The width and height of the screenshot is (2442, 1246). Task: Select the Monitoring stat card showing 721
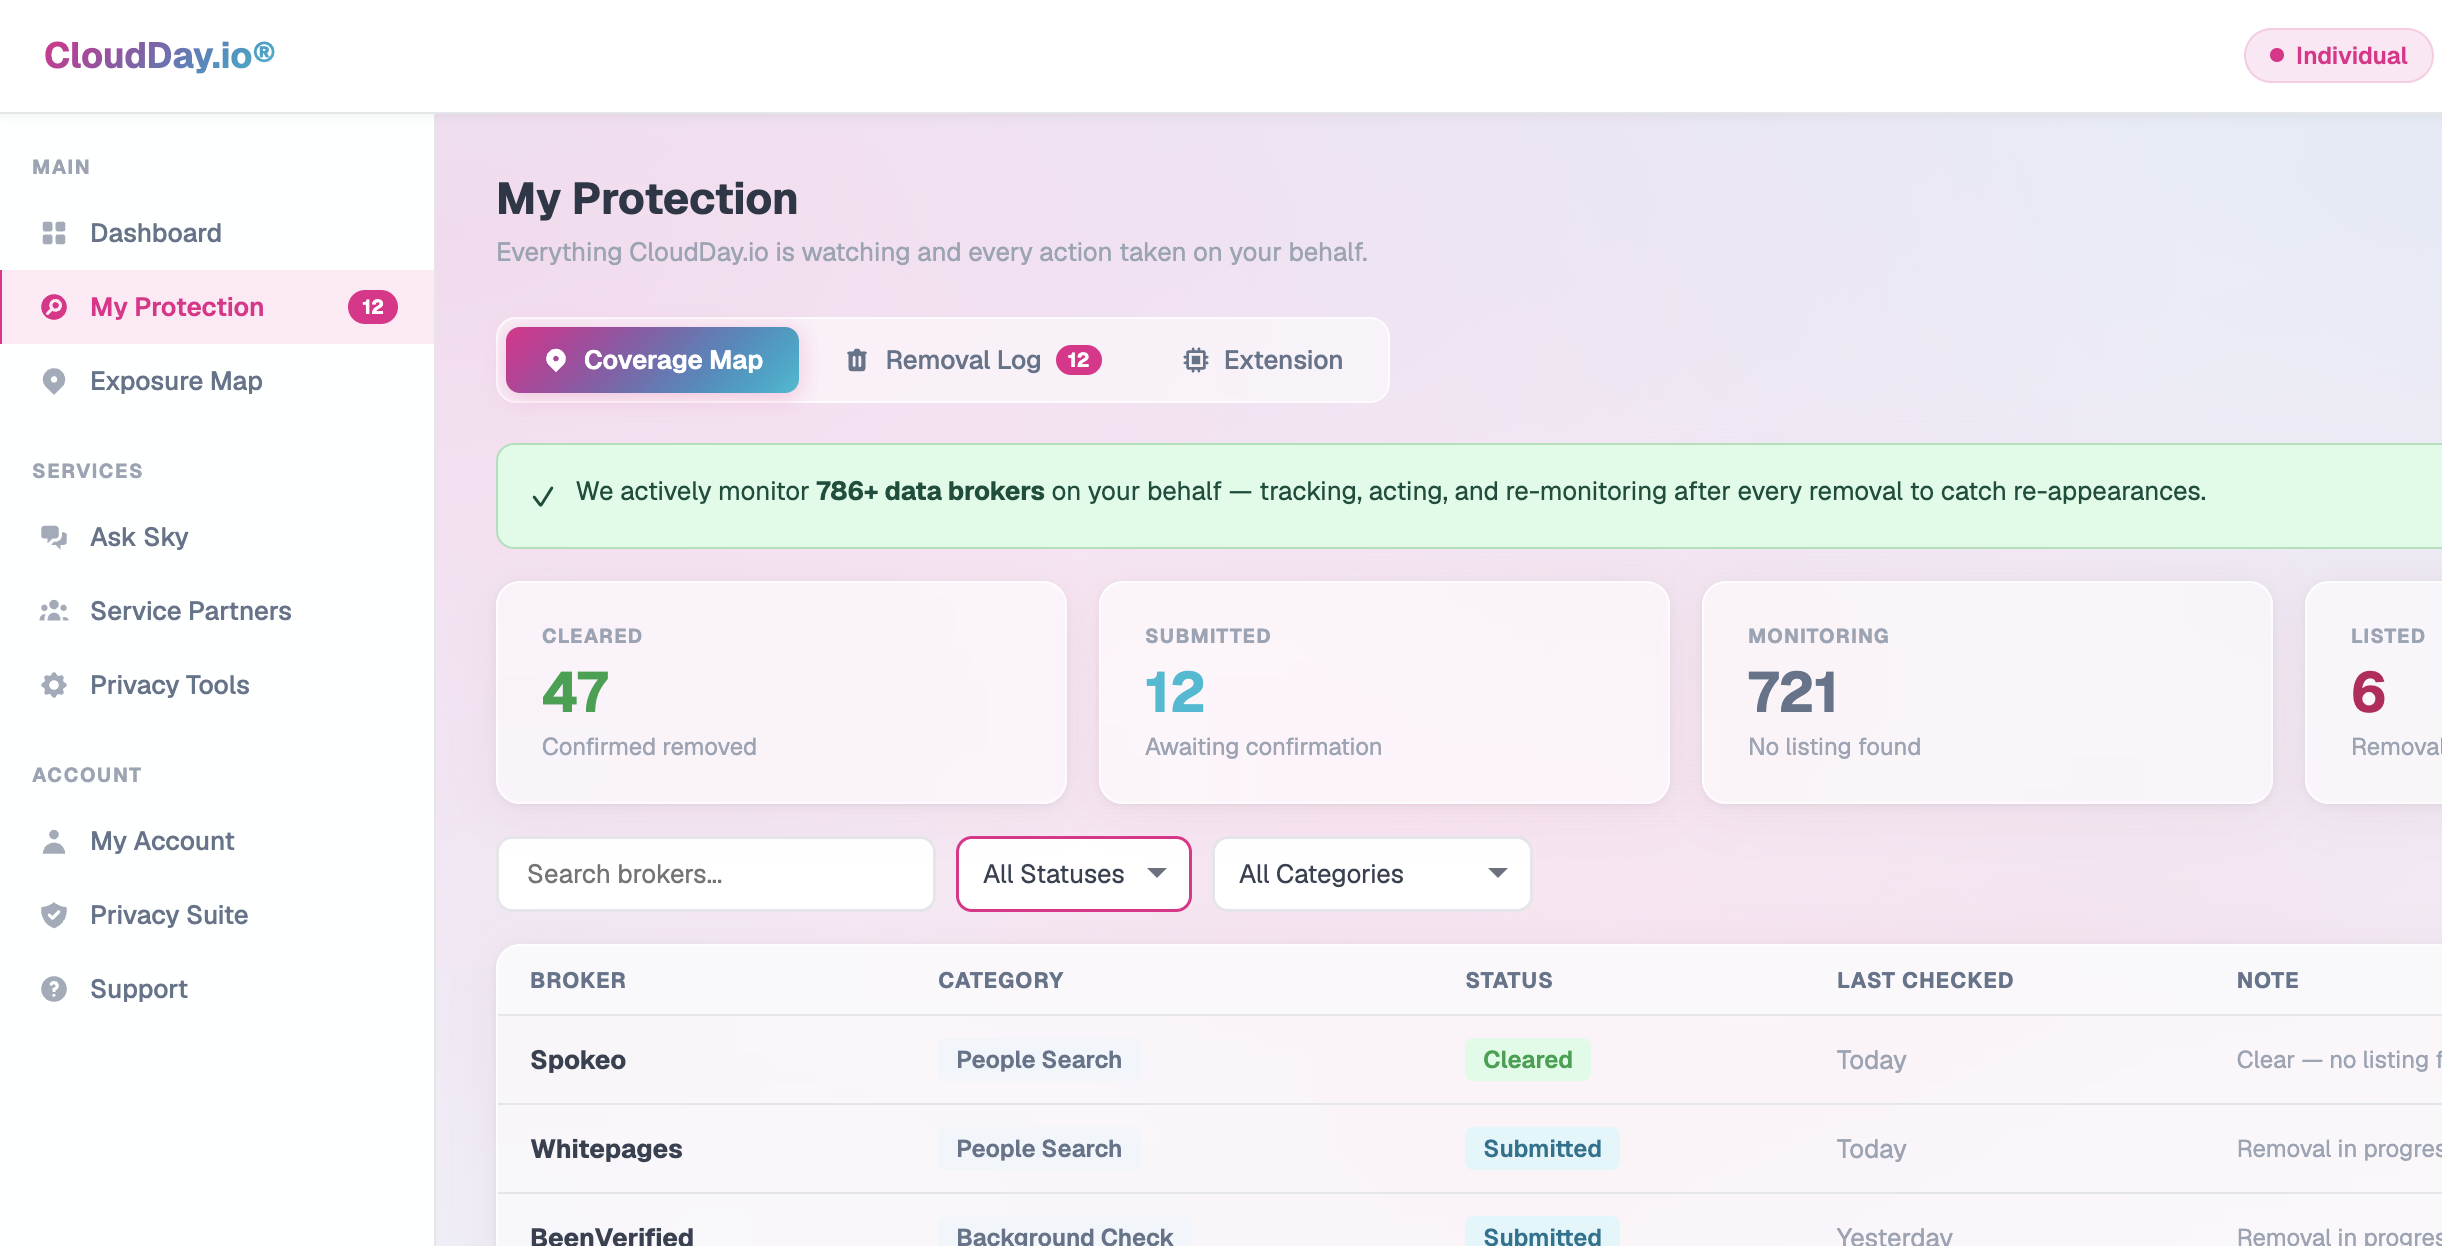1987,692
